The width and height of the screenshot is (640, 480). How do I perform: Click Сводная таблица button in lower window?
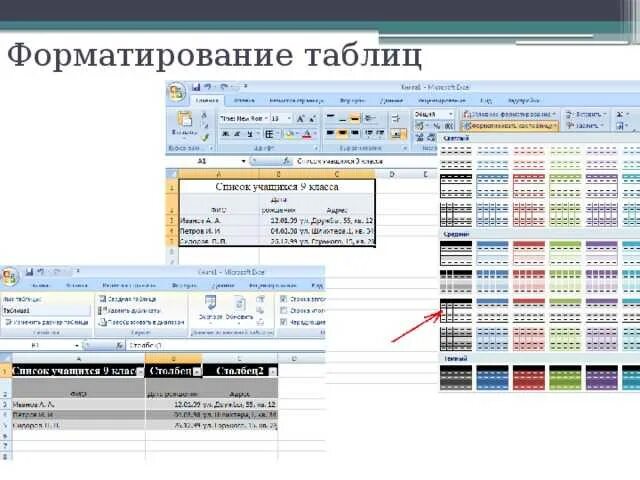coord(127,299)
